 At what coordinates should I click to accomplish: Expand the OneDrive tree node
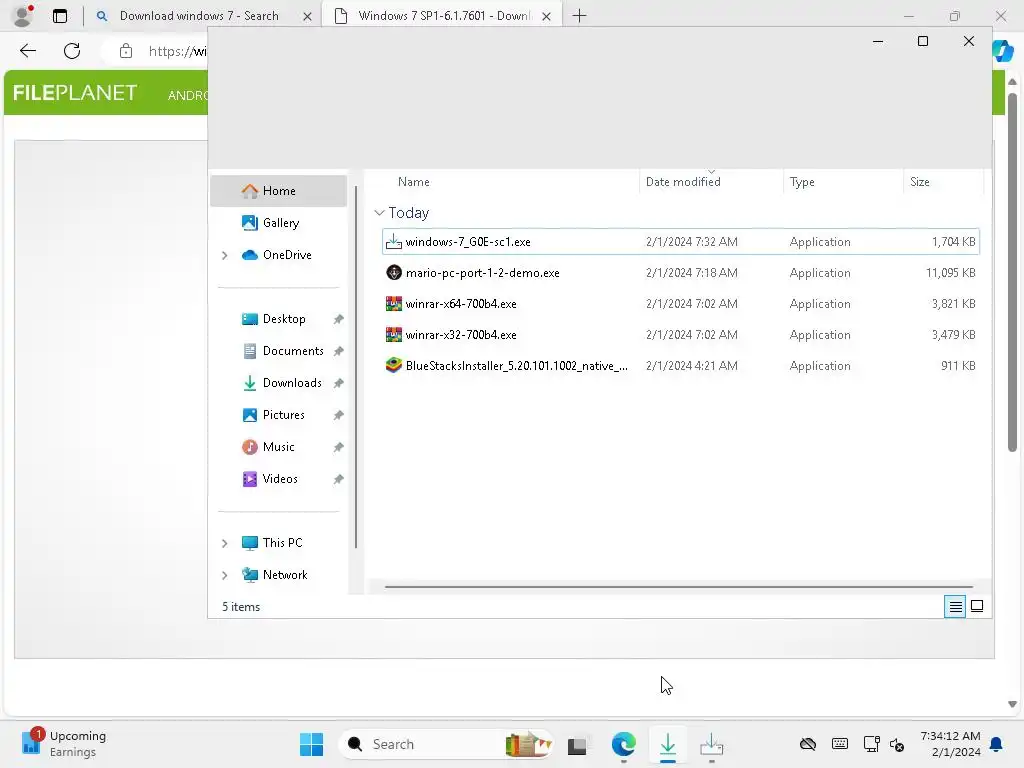point(225,255)
